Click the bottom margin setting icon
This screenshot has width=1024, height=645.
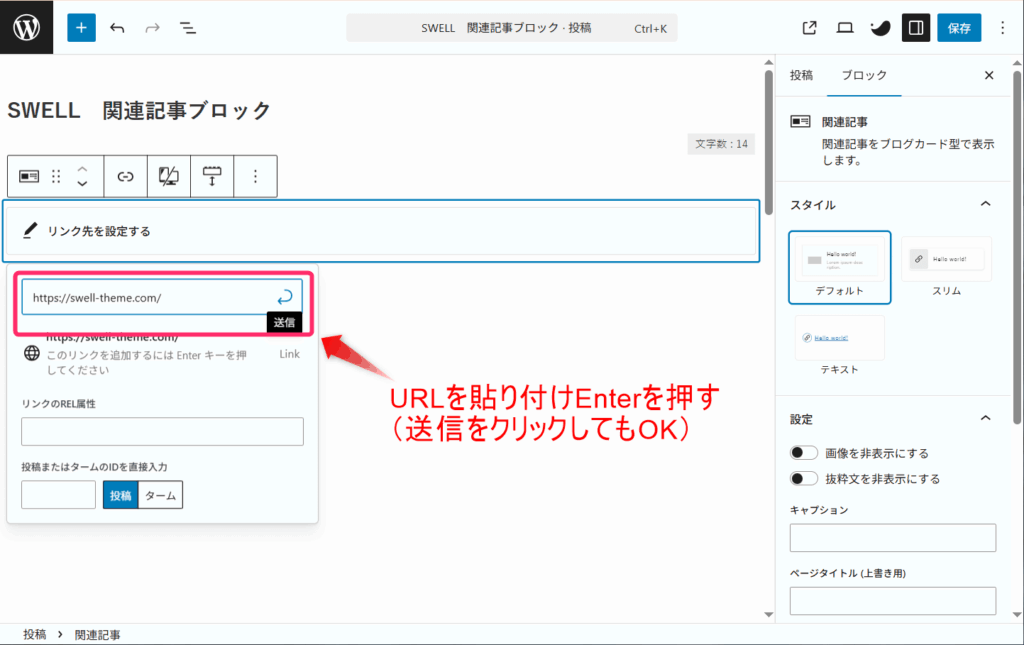(x=212, y=176)
